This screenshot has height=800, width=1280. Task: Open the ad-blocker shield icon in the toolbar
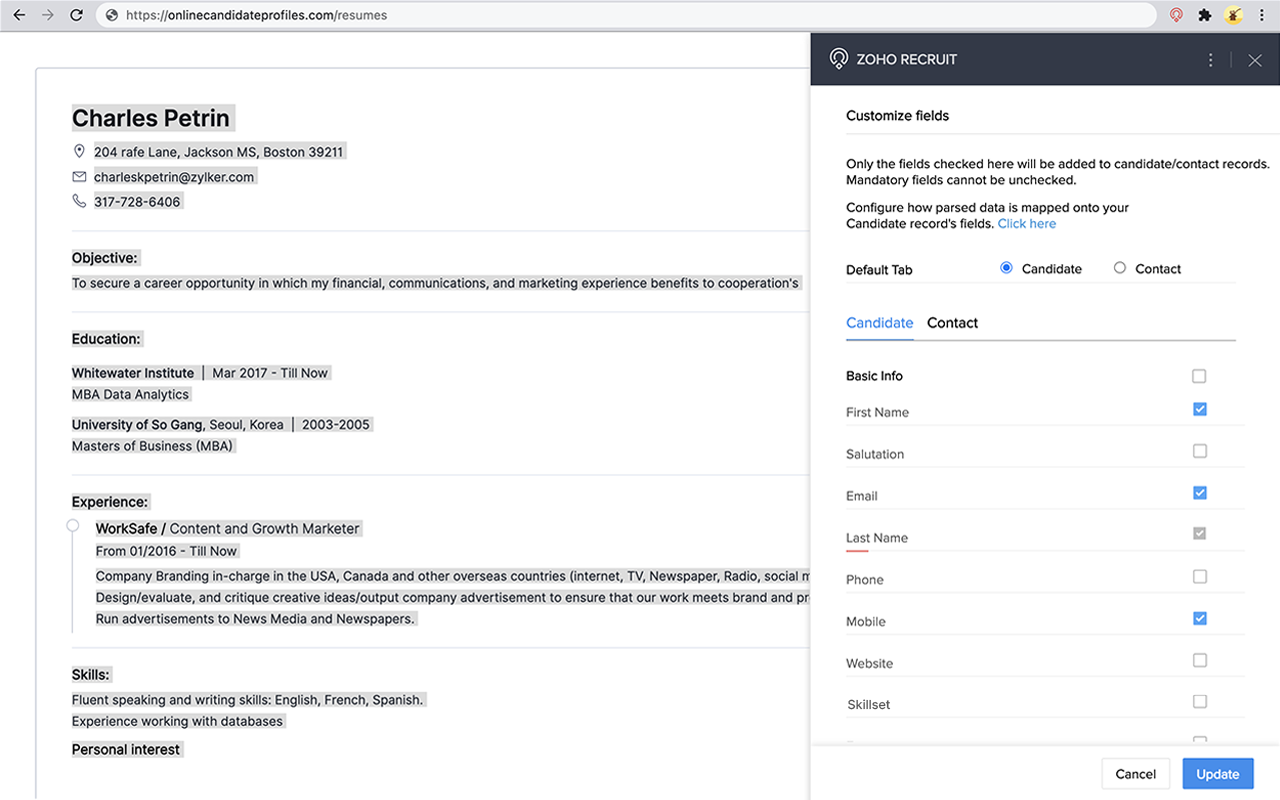tap(1175, 15)
